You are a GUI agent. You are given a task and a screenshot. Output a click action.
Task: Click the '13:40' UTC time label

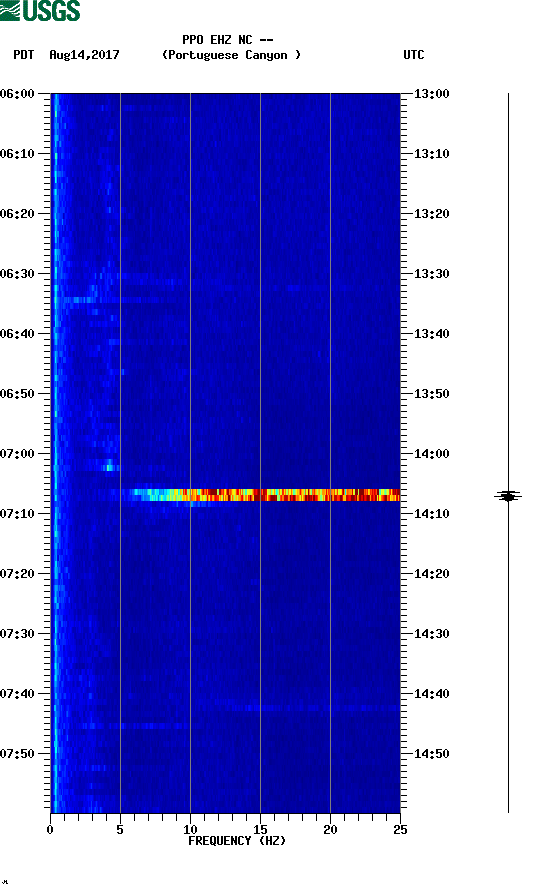tap(432, 334)
